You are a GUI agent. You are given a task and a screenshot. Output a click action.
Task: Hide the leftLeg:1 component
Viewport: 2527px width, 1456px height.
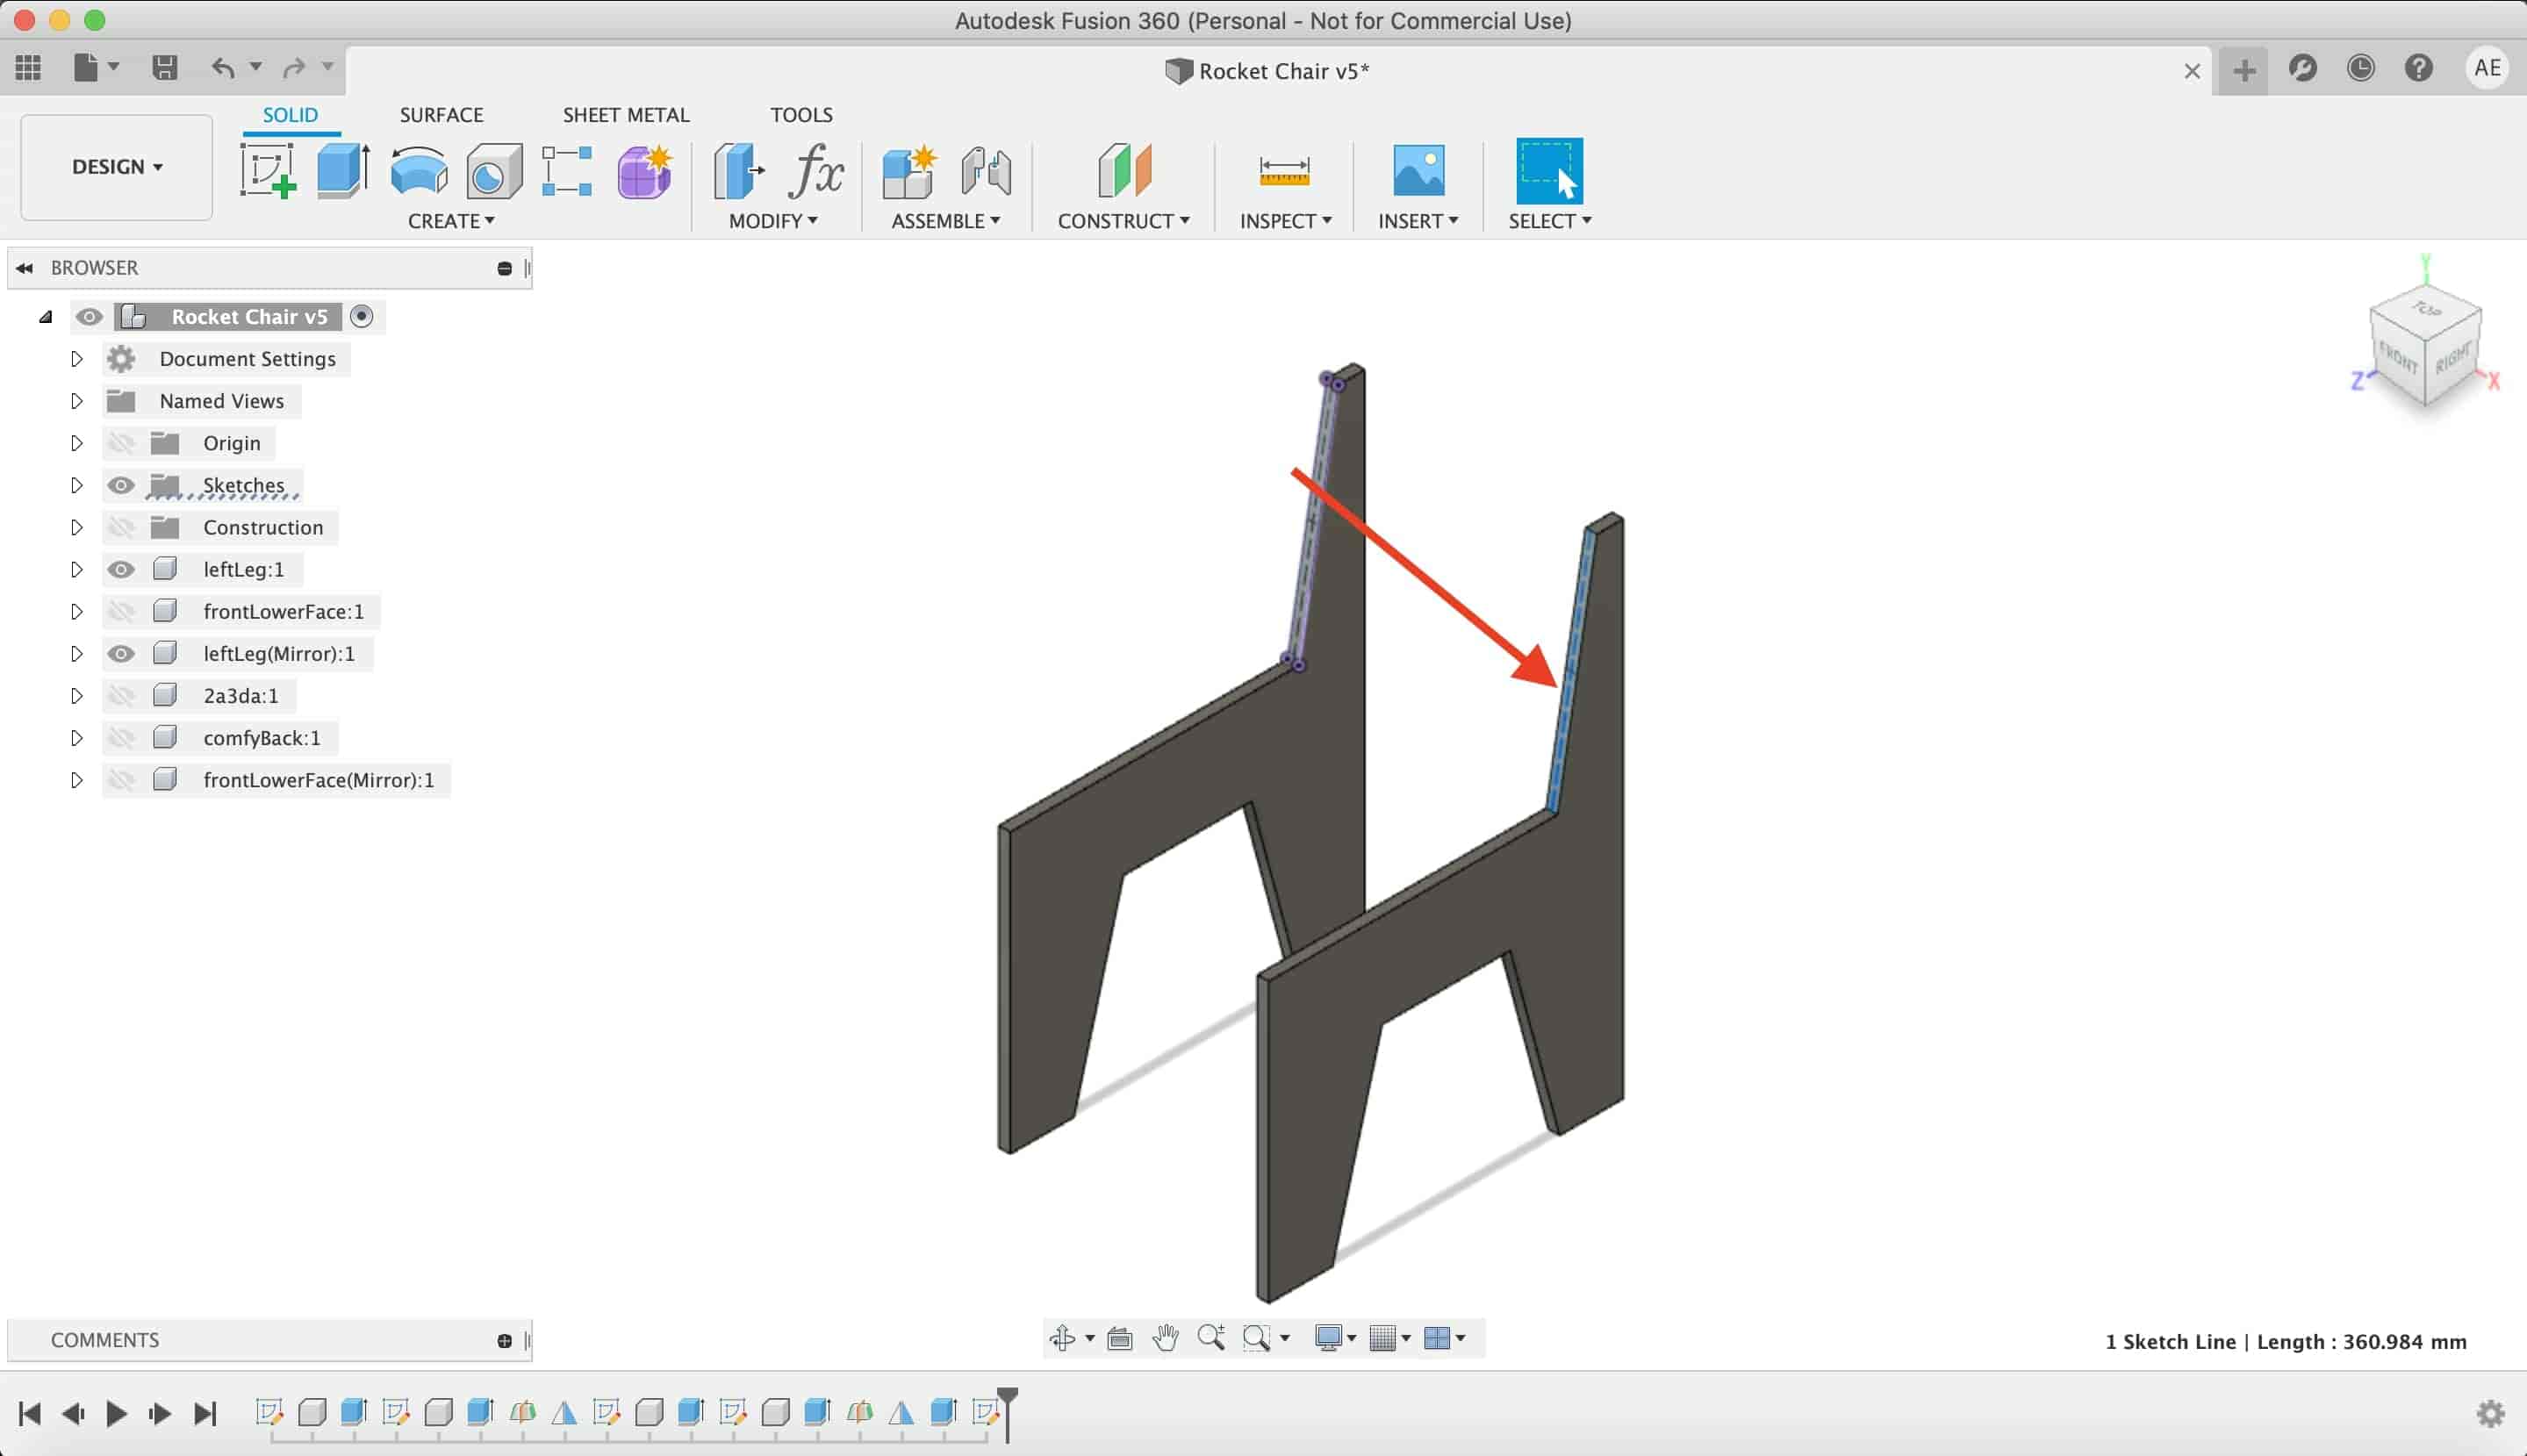(121, 570)
